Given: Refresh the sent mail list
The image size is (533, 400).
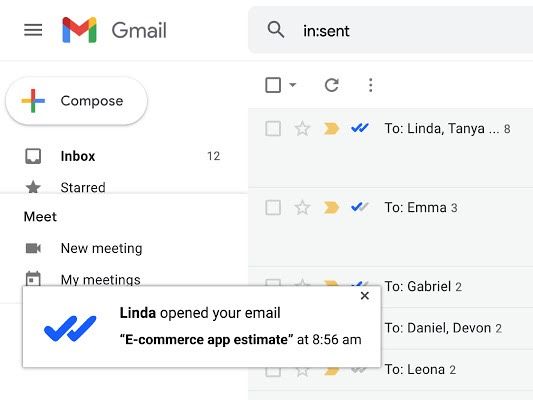Looking at the screenshot, I should tap(331, 85).
